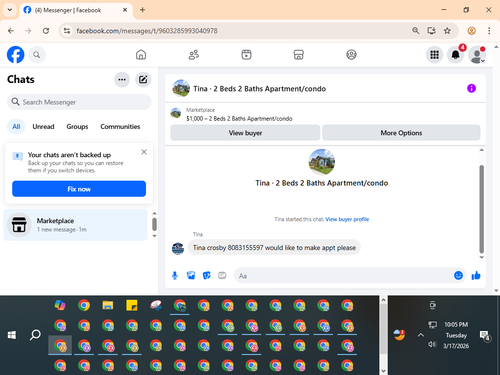Open the Marketplace storefront icon in top navigation
The width and height of the screenshot is (500, 375).
point(299,55)
